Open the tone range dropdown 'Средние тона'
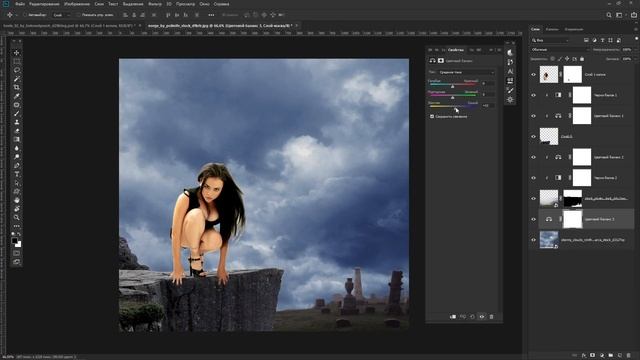 coord(467,72)
